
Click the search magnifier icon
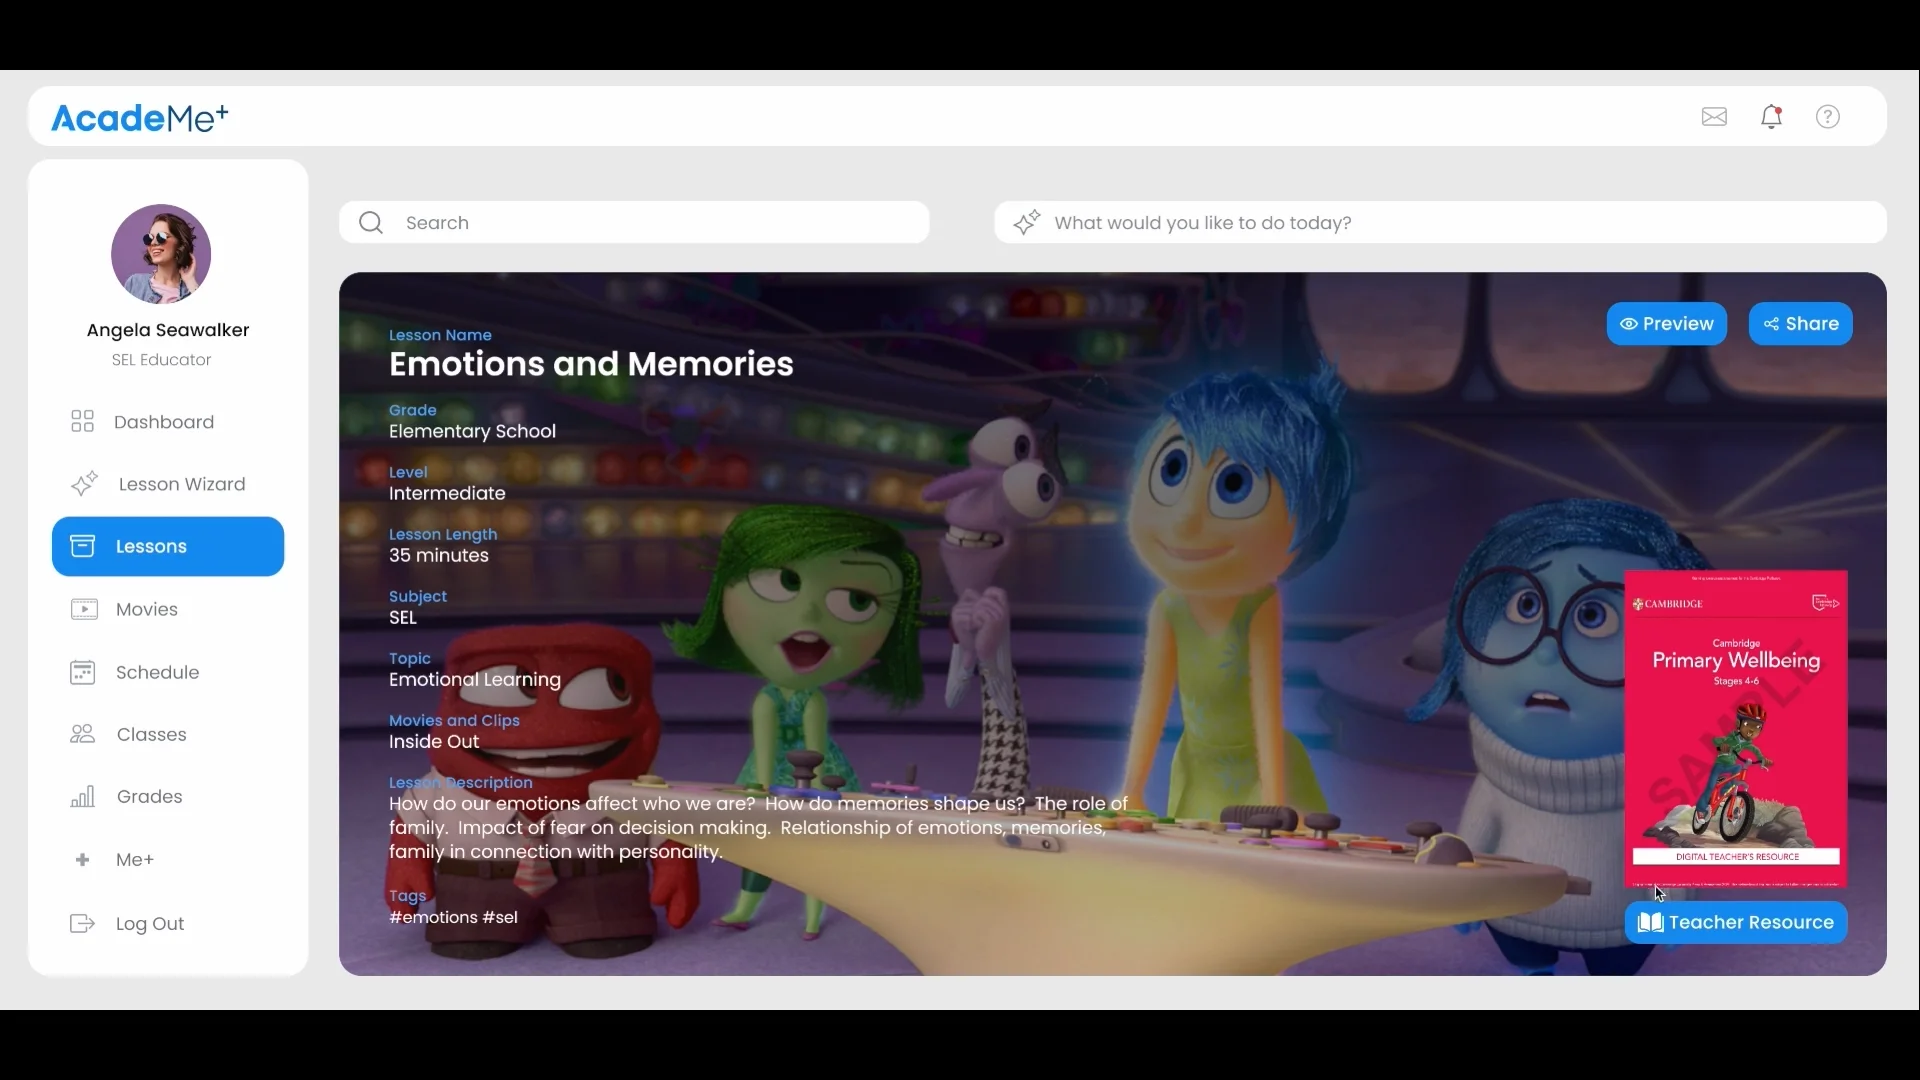pyautogui.click(x=370, y=222)
